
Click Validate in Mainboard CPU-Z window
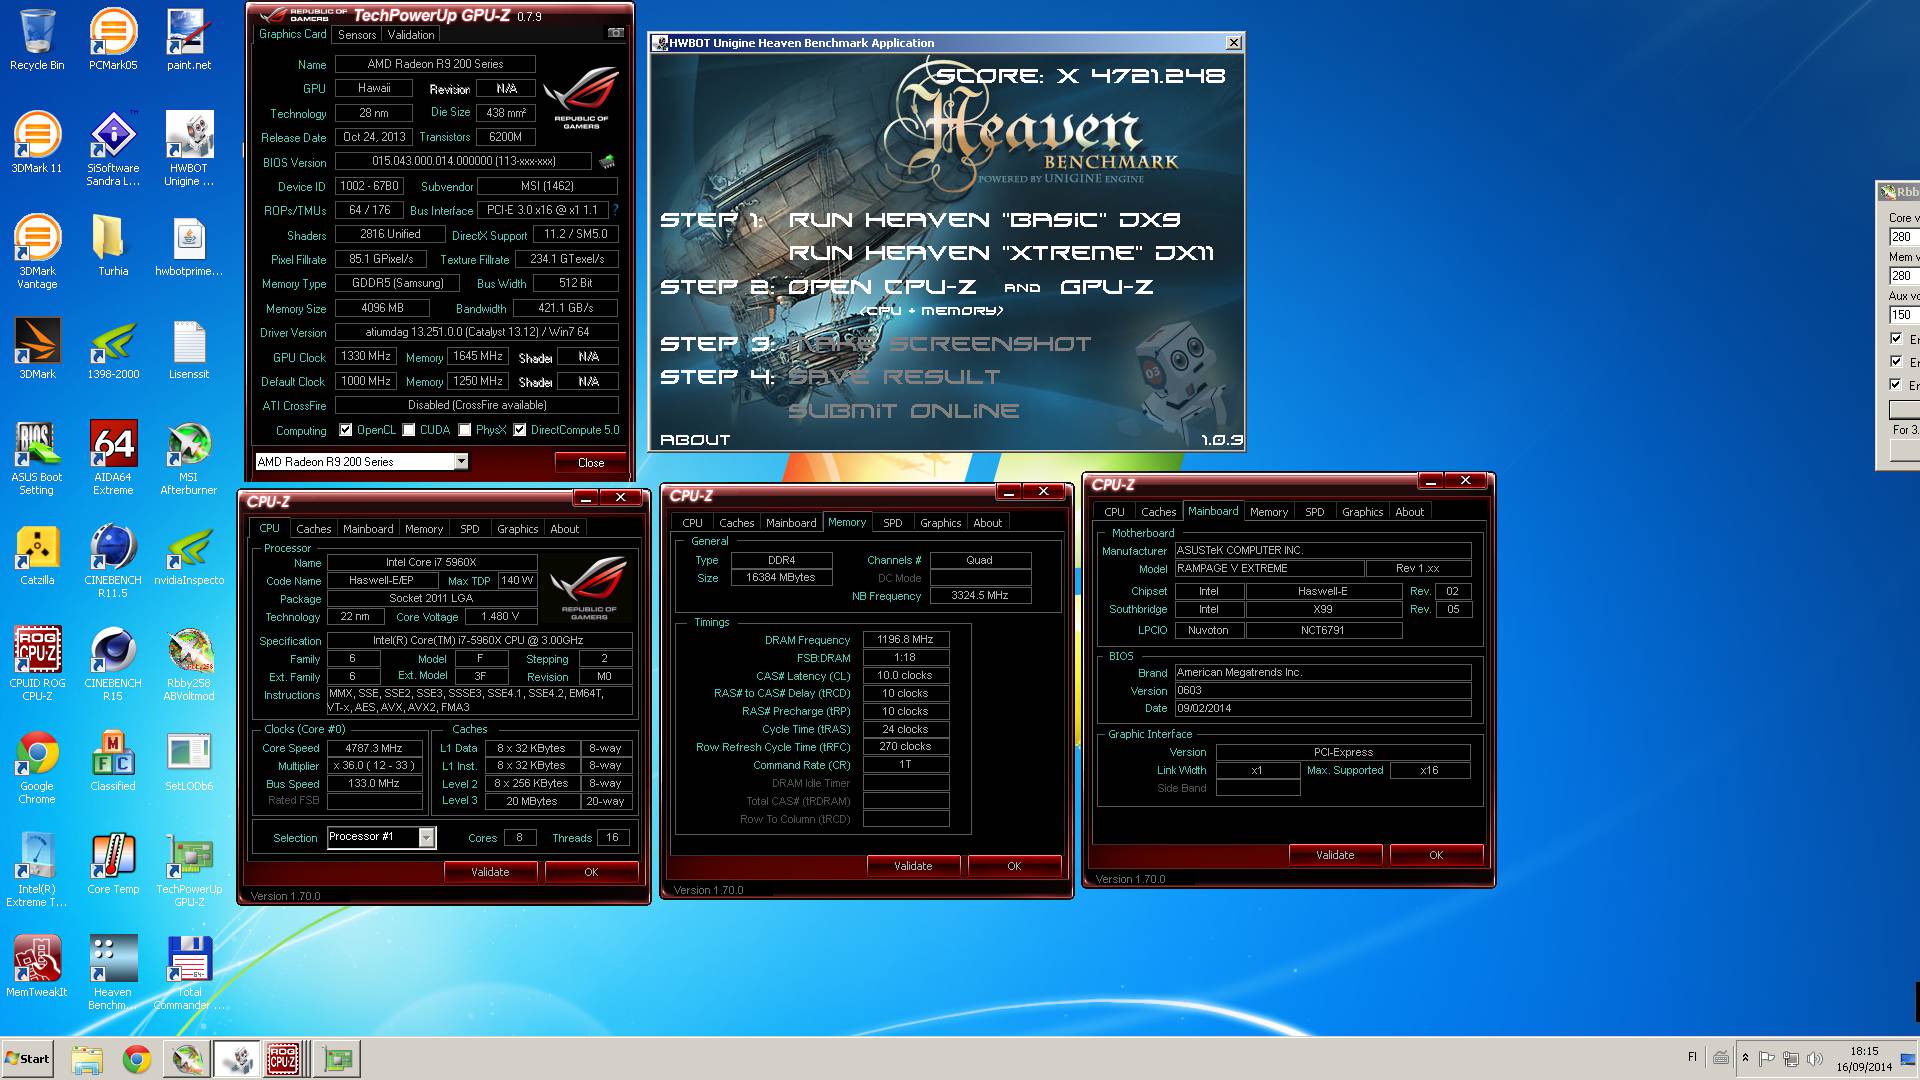point(1335,855)
